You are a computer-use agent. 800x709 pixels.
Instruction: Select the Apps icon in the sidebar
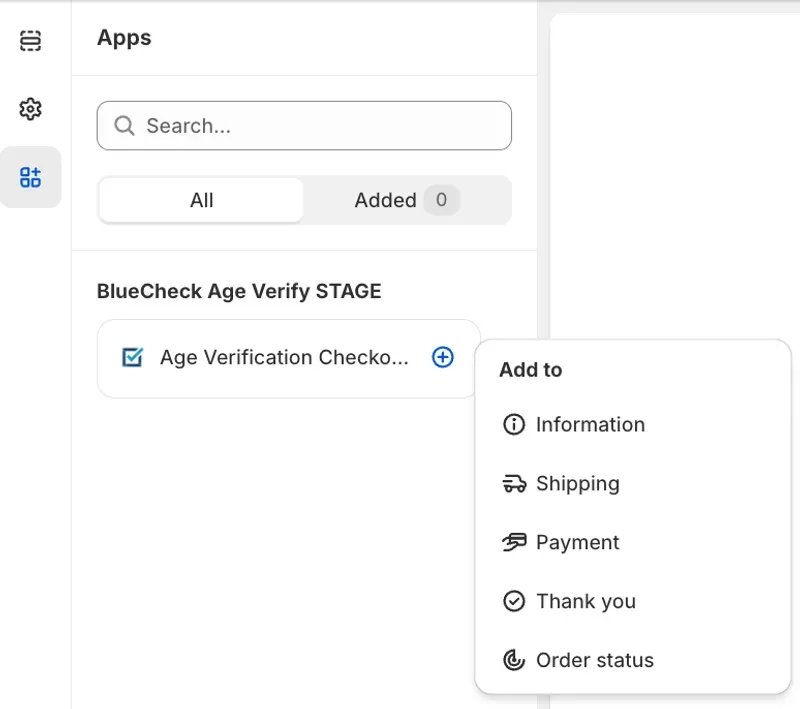30,177
